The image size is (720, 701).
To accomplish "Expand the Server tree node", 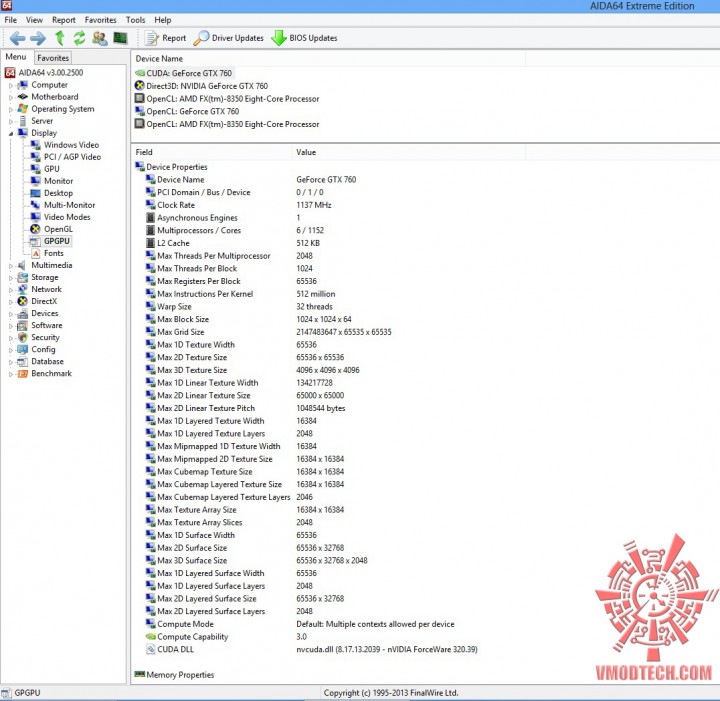I will [11, 122].
